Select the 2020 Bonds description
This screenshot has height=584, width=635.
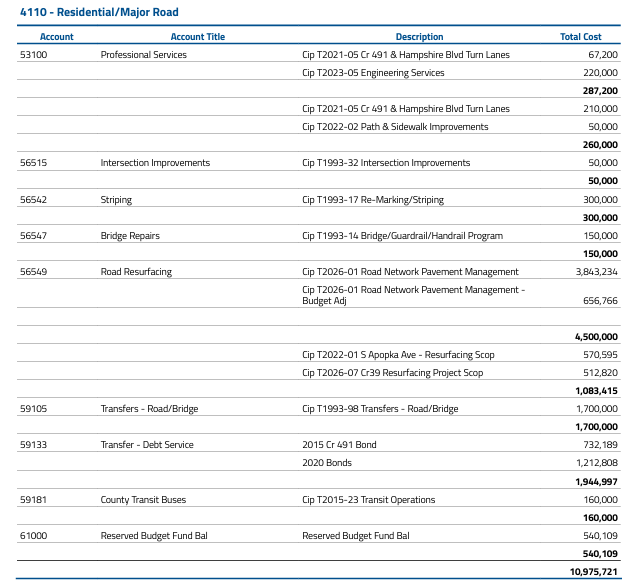327,463
